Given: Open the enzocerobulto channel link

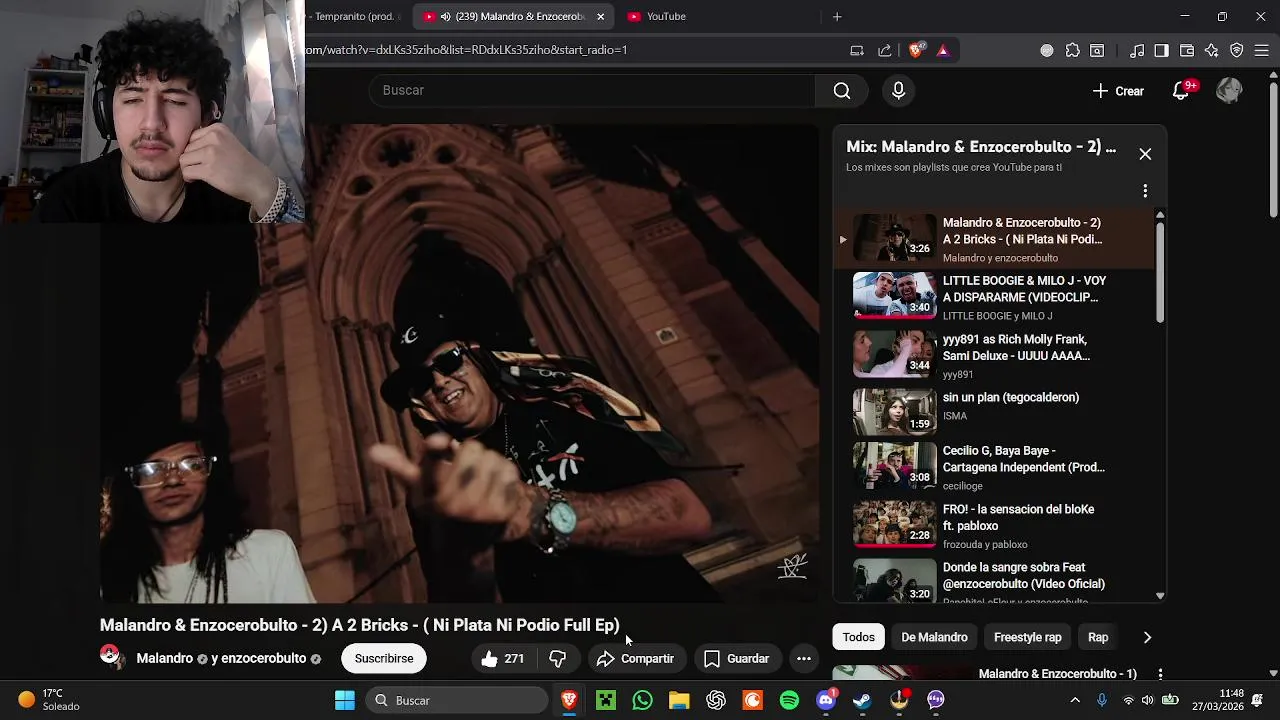Looking at the screenshot, I should pyautogui.click(x=263, y=659).
